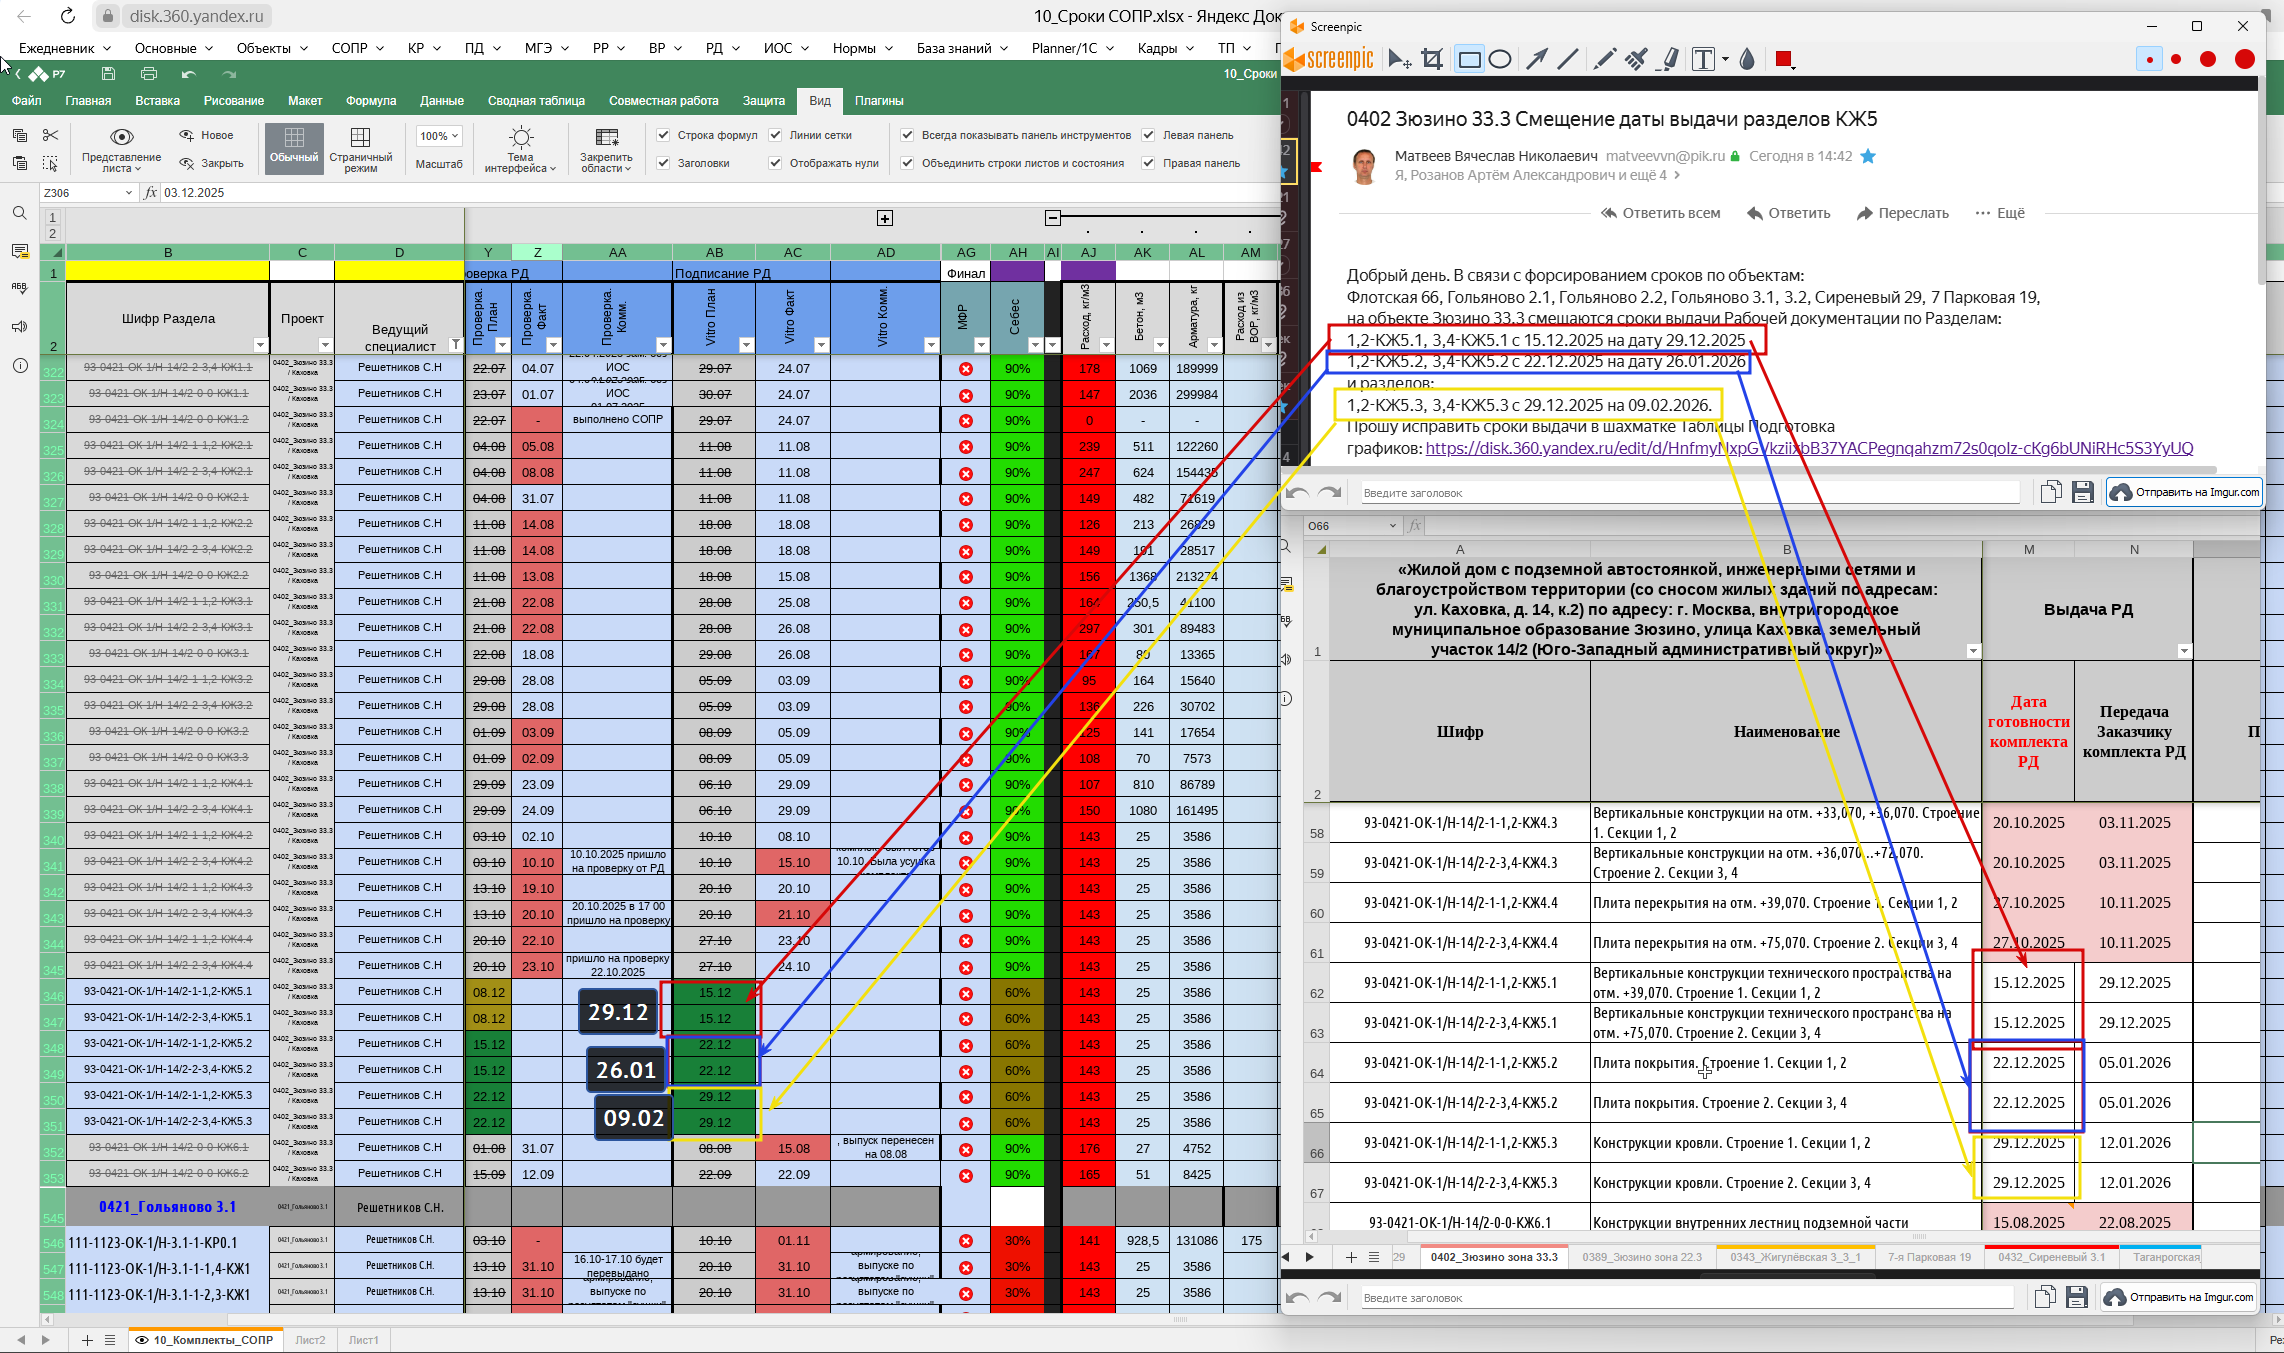Select the Ellipse shape tool
Viewport: 2284px width, 1353px height.
tap(1500, 60)
